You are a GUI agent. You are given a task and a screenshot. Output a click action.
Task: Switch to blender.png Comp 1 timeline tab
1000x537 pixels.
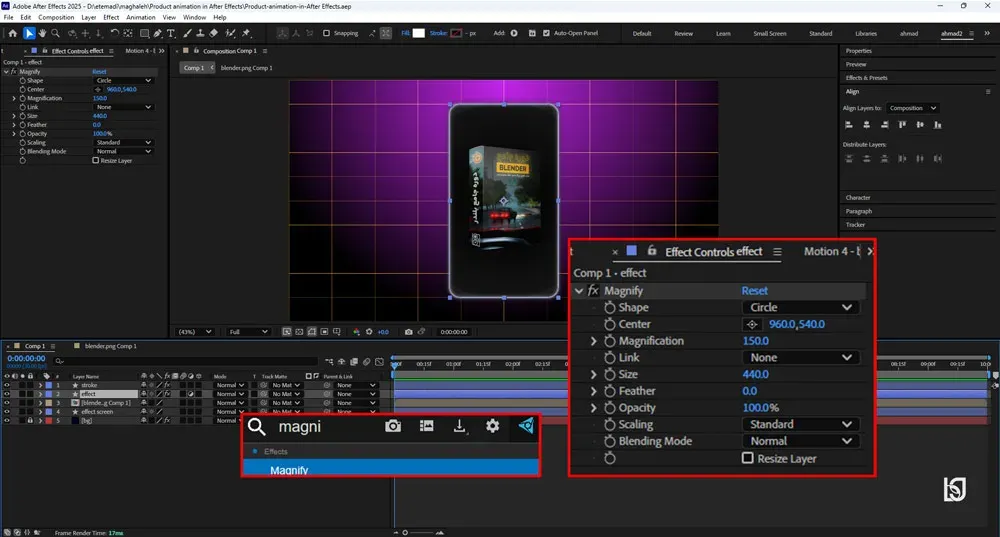click(111, 346)
